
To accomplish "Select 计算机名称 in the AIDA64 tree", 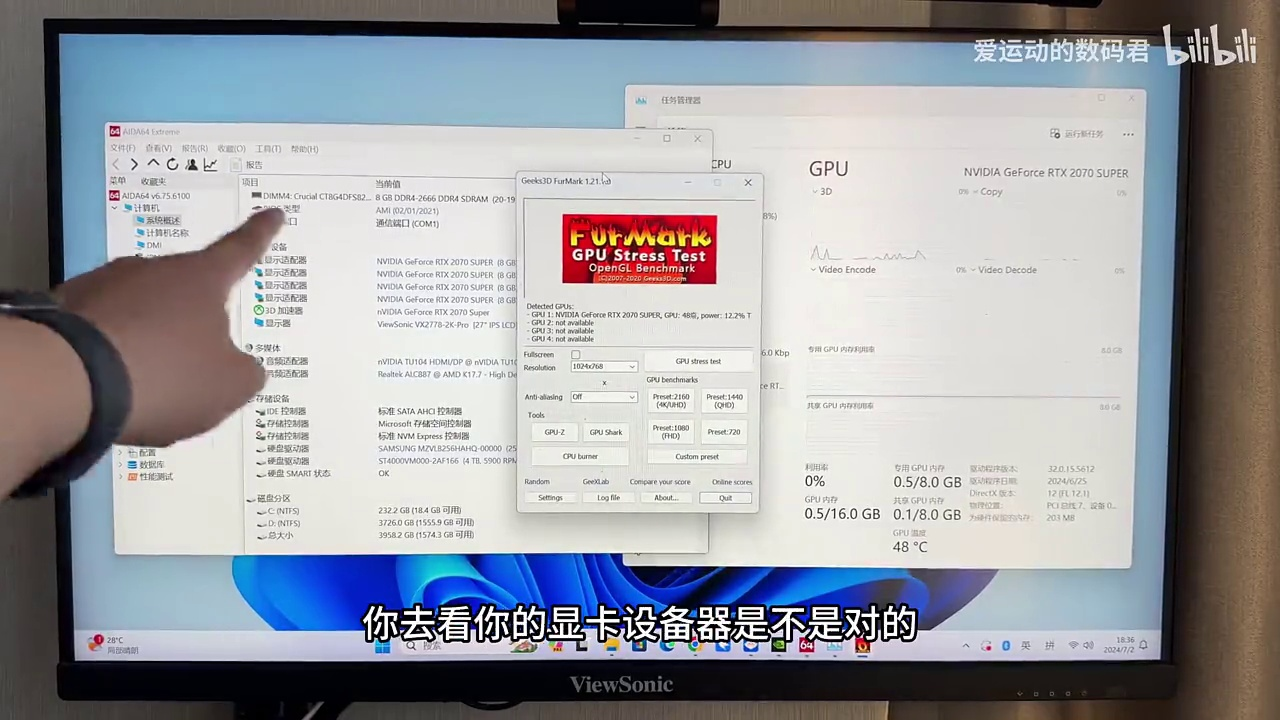I will (163, 233).
